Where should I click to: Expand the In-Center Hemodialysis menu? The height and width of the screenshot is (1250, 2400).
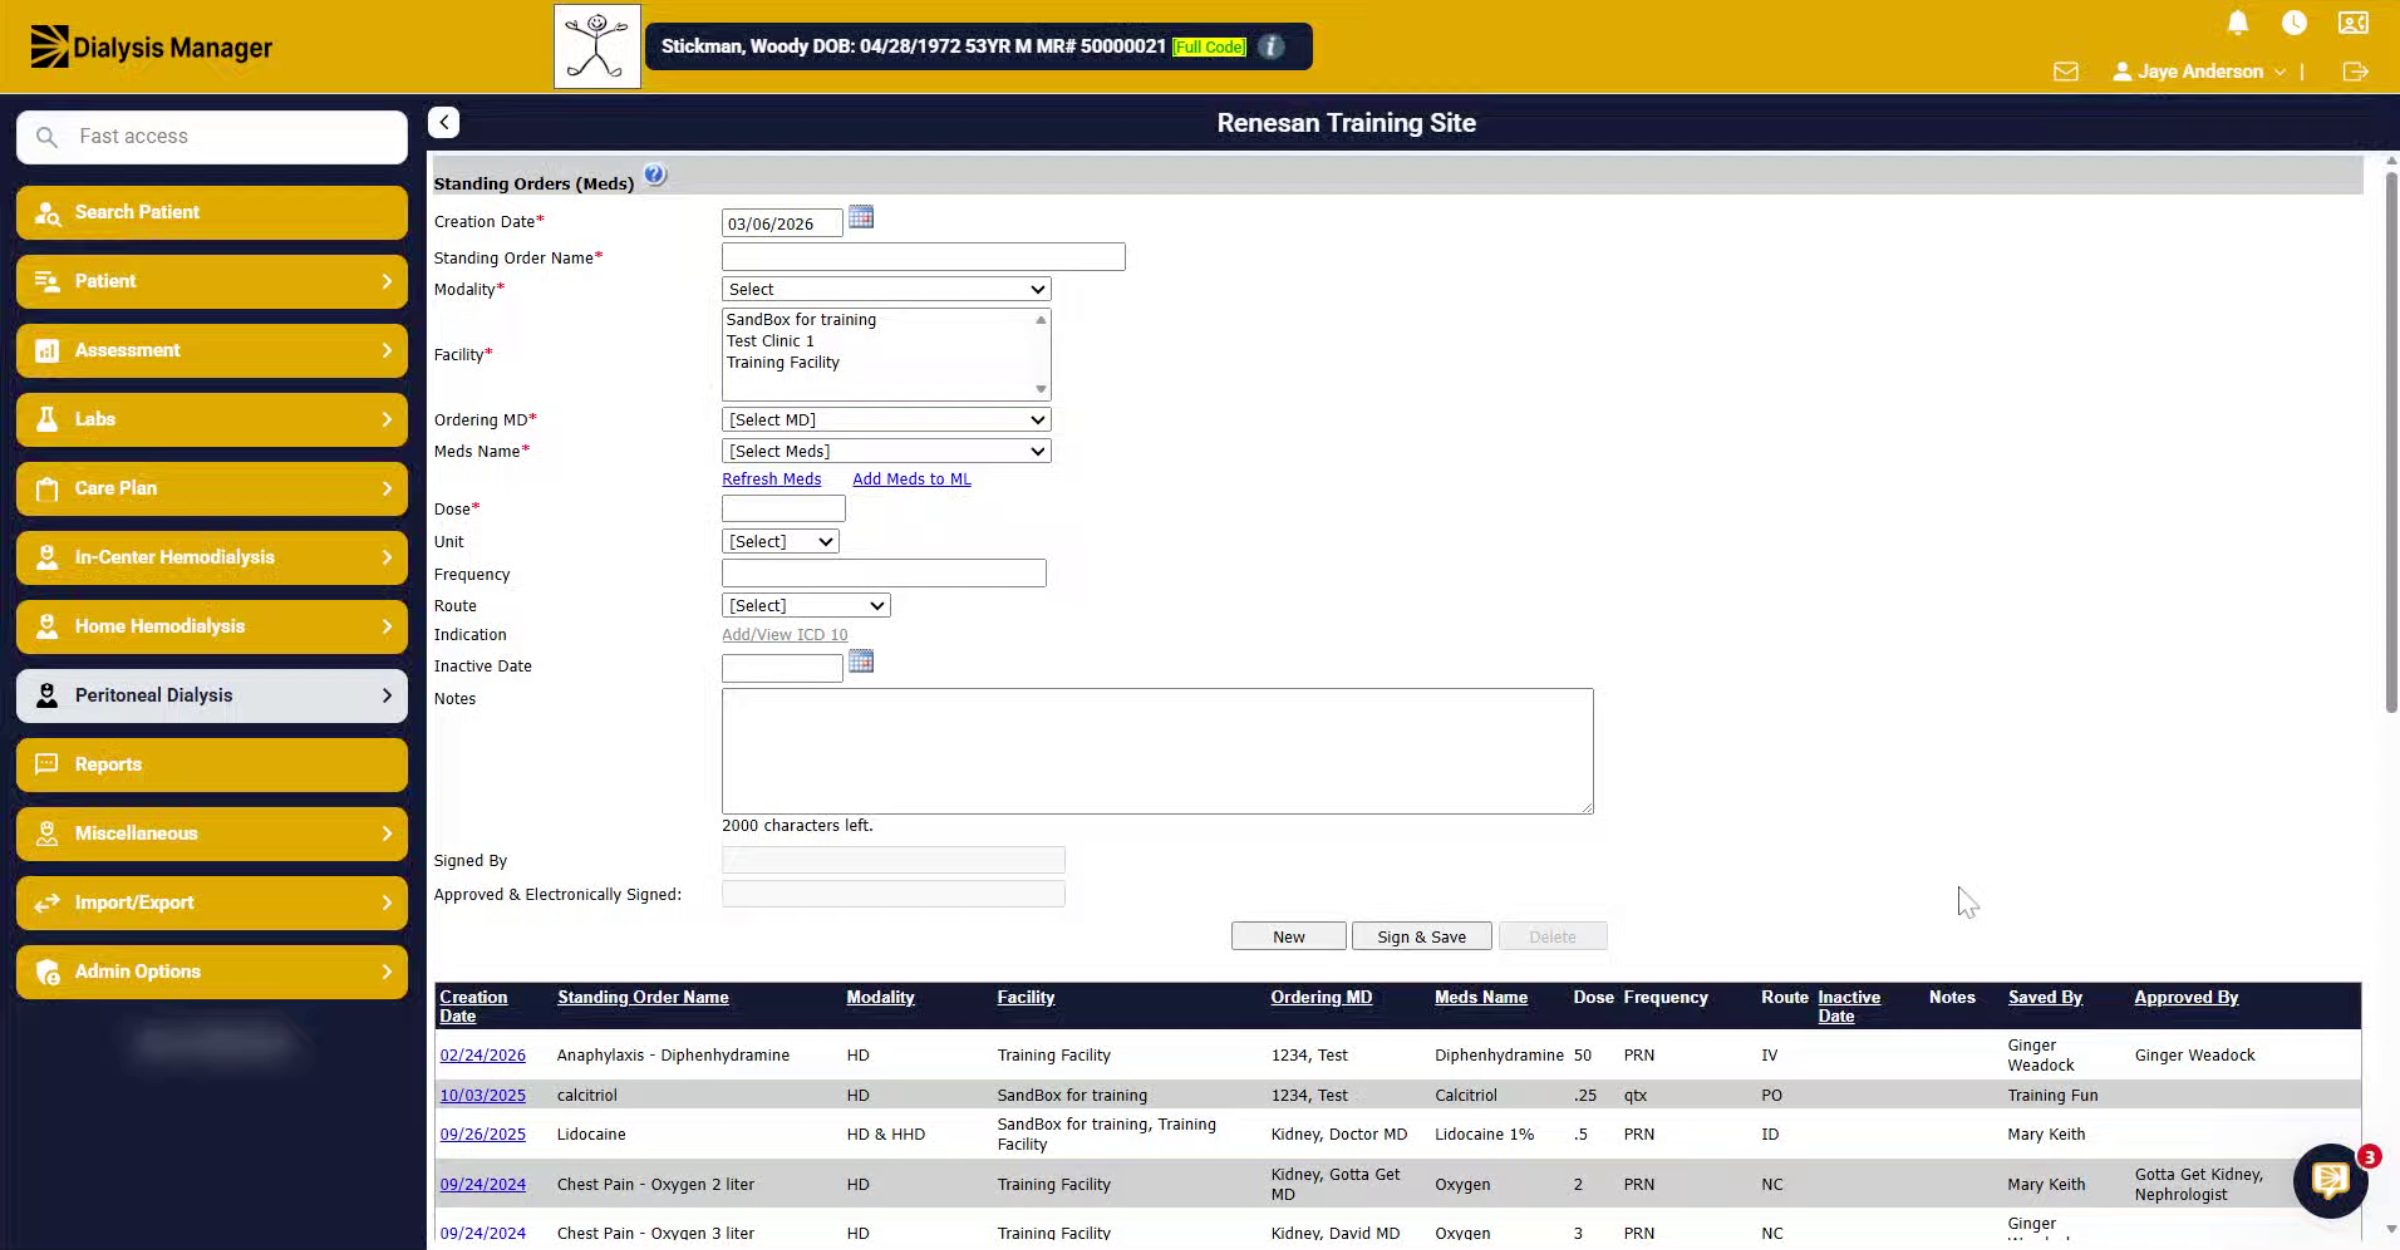212,557
